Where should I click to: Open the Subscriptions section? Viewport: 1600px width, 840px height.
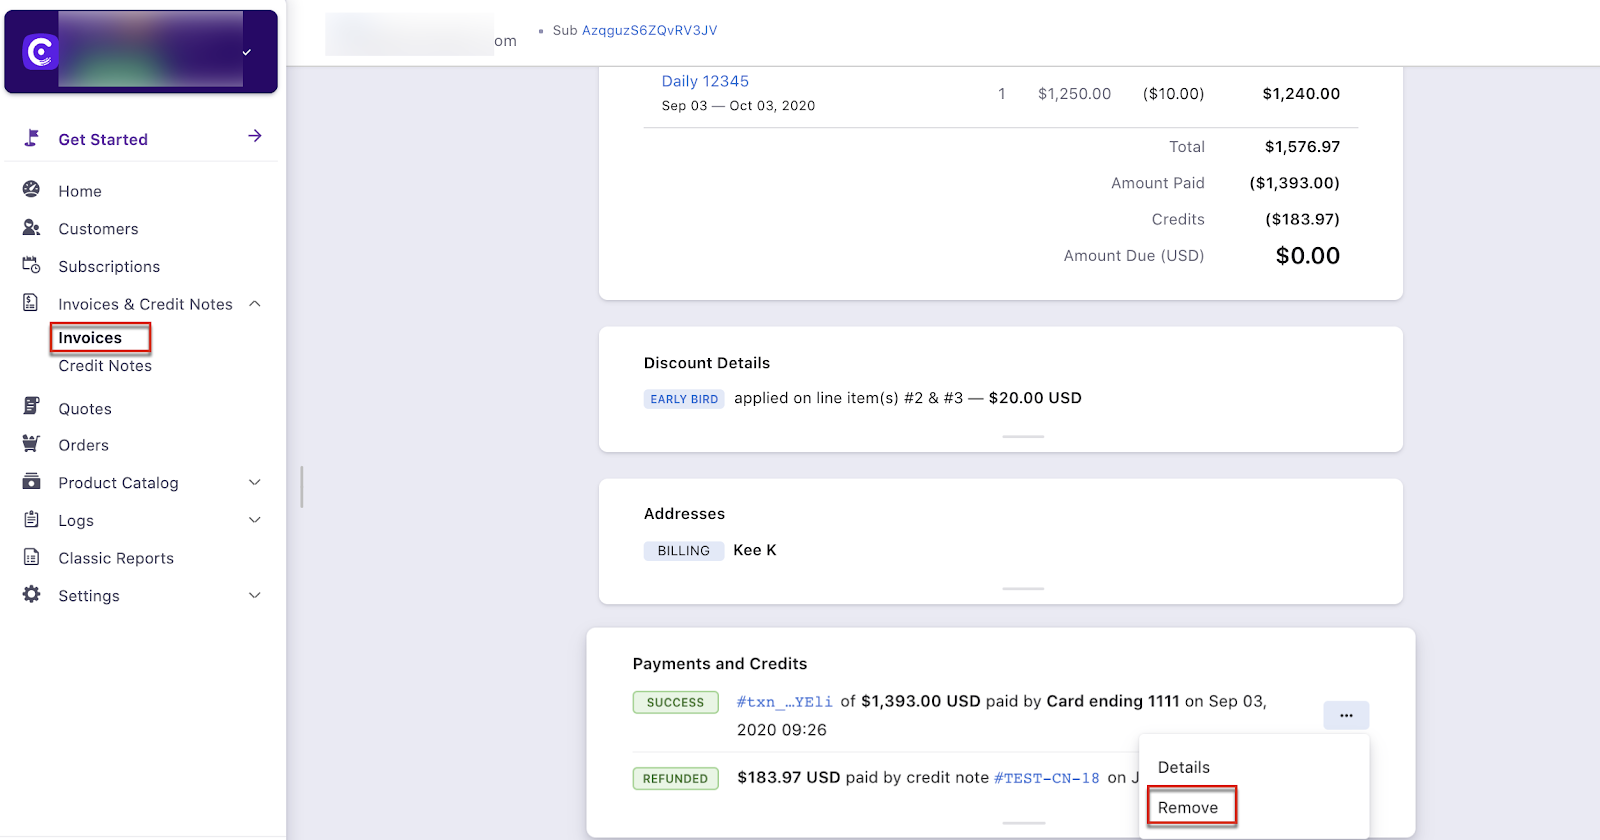click(109, 267)
